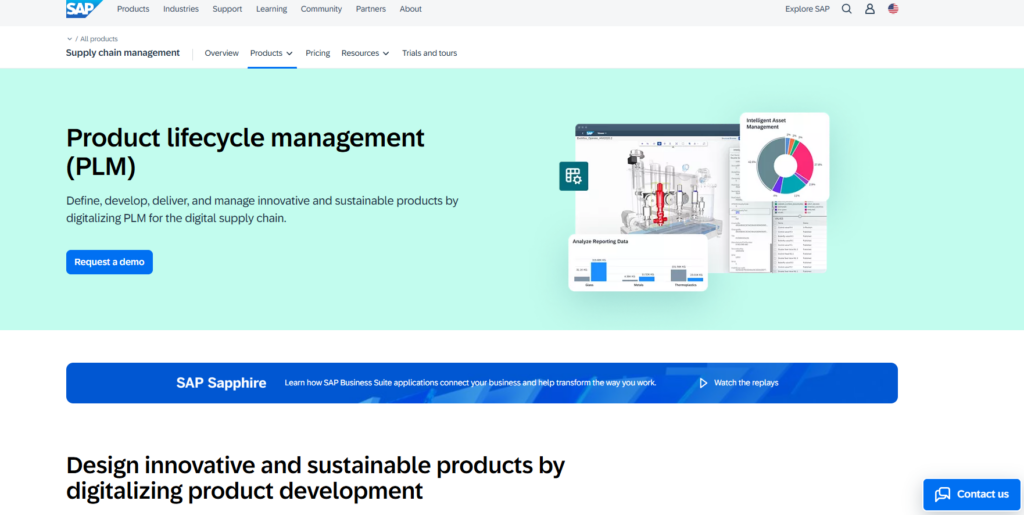The width and height of the screenshot is (1024, 515).
Task: Select the US flag country selector
Action: 893,9
